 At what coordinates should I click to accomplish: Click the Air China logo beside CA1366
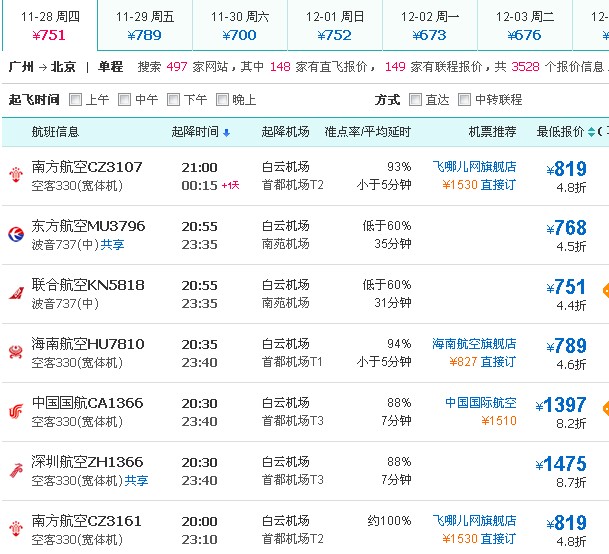click(x=16, y=411)
